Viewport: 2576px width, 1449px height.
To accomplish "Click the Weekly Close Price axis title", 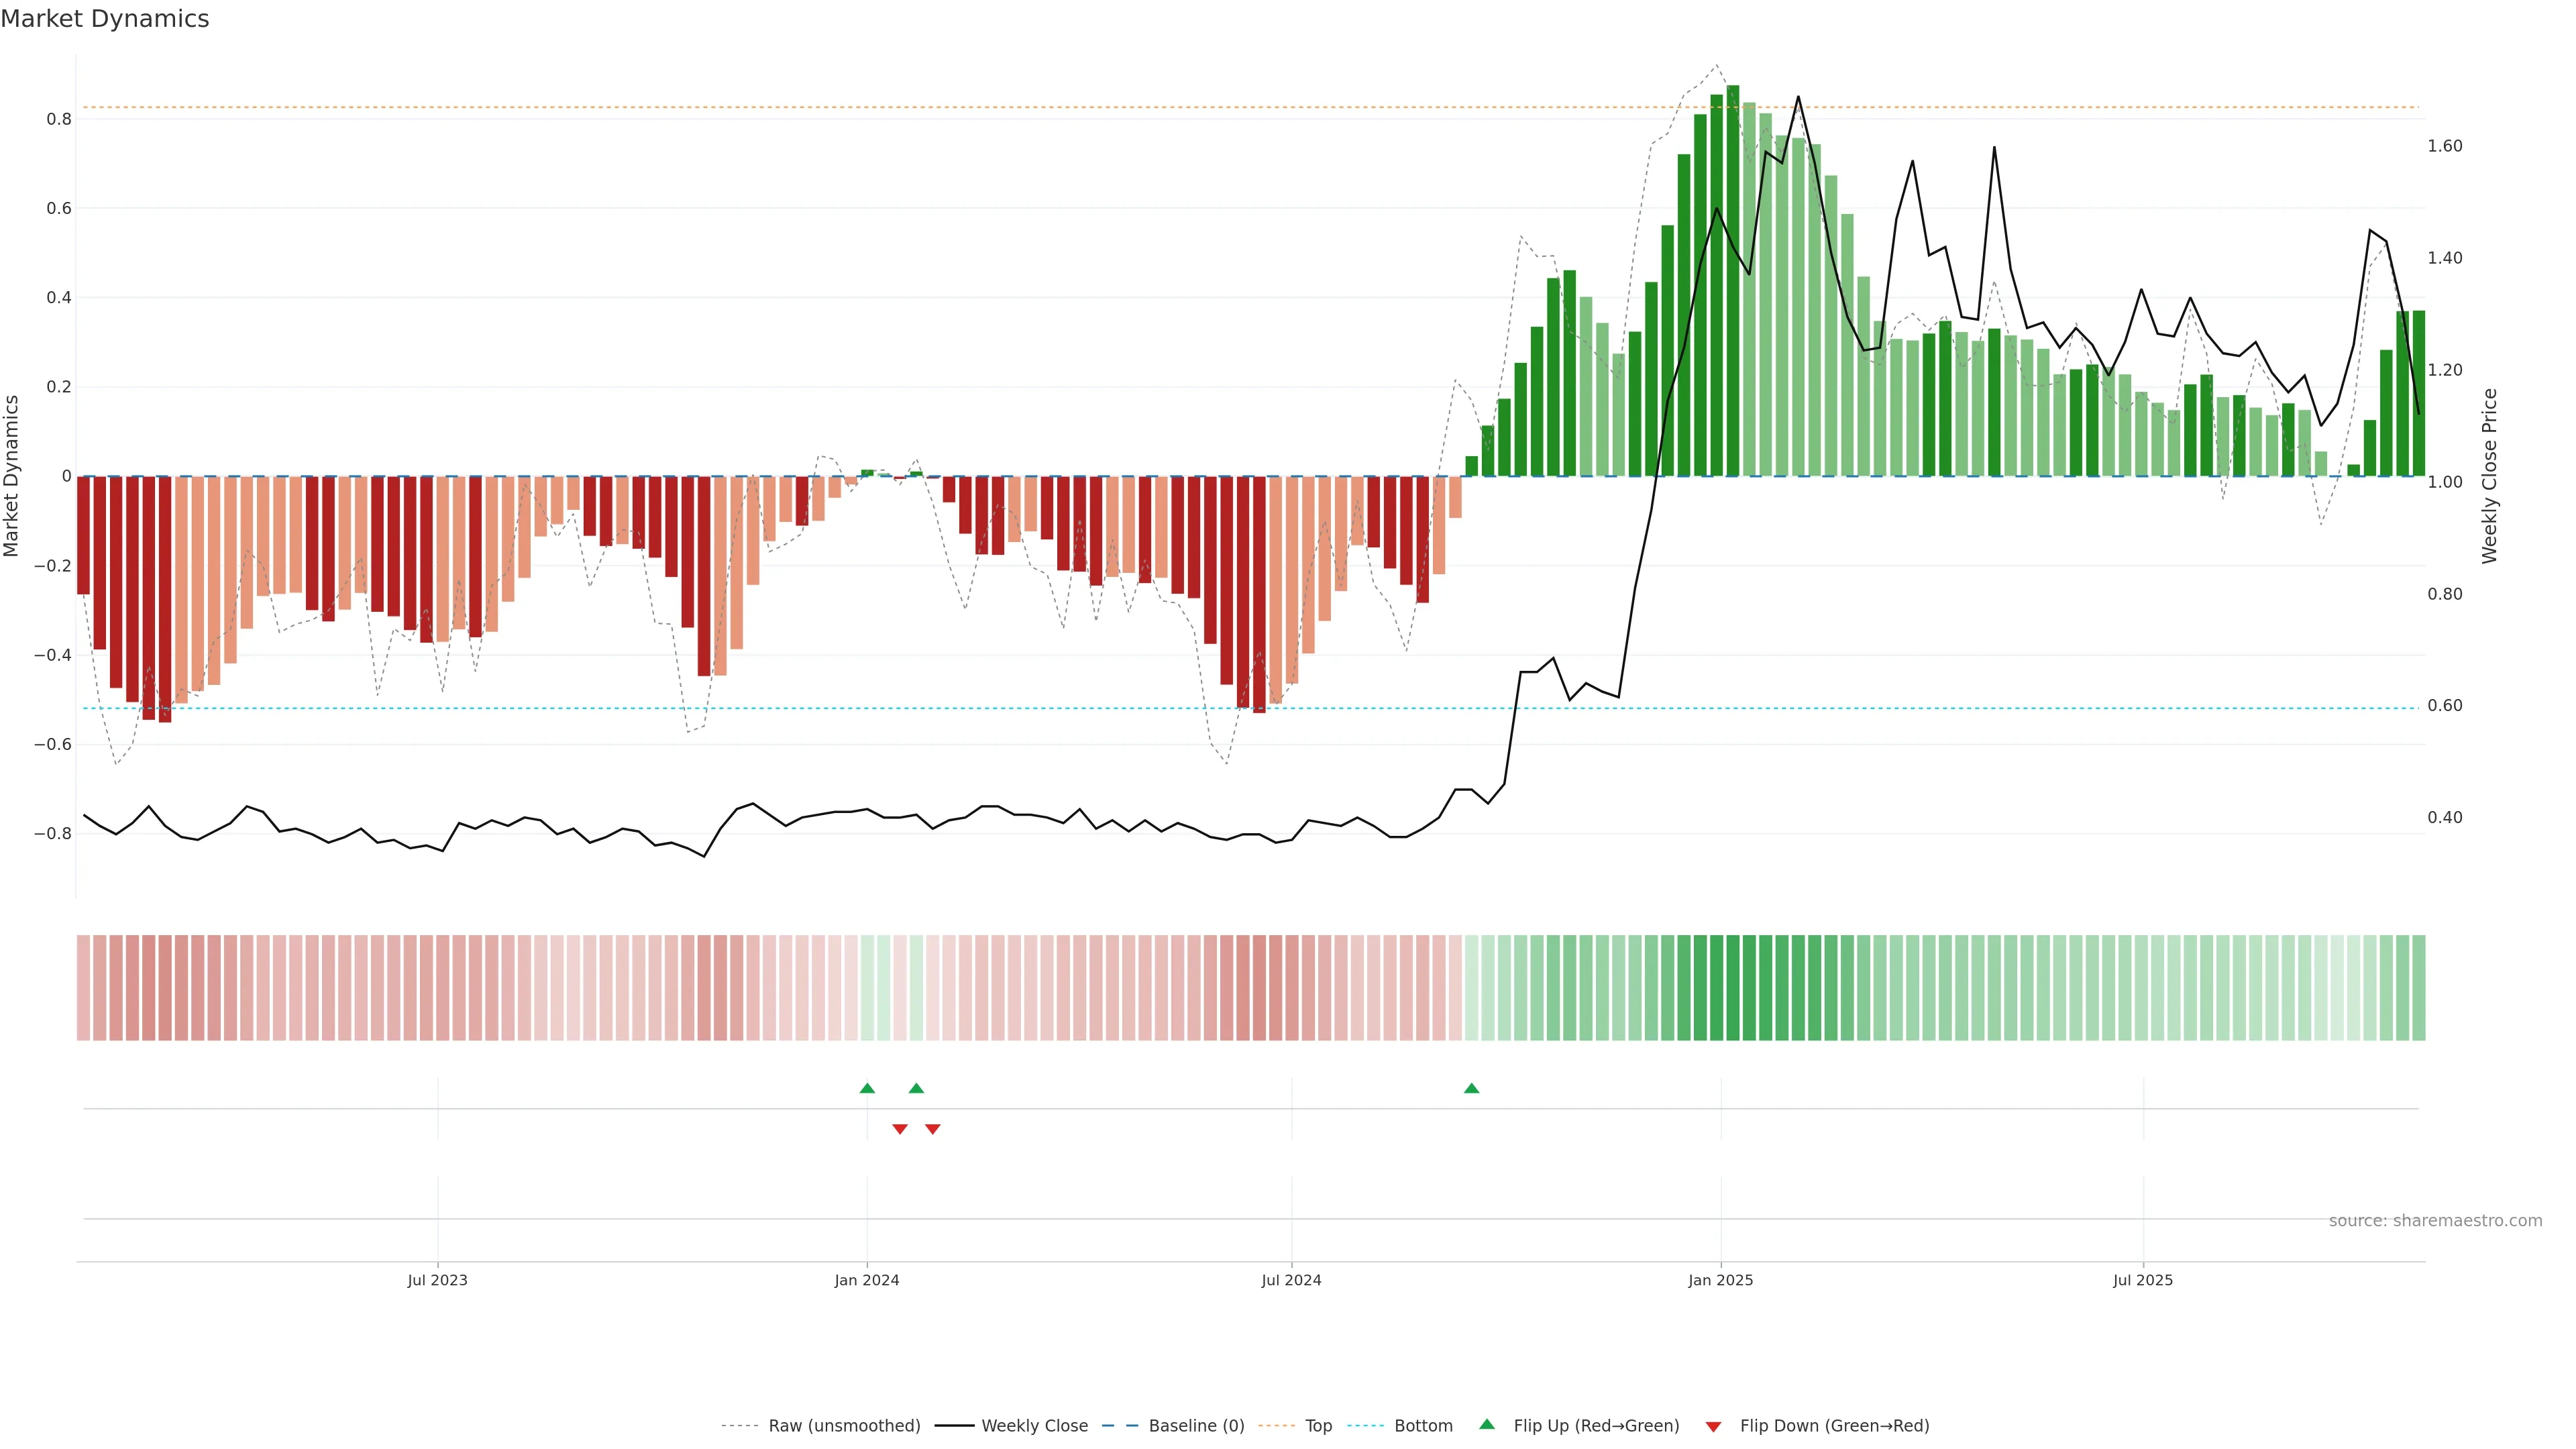I will (x=2490, y=476).
